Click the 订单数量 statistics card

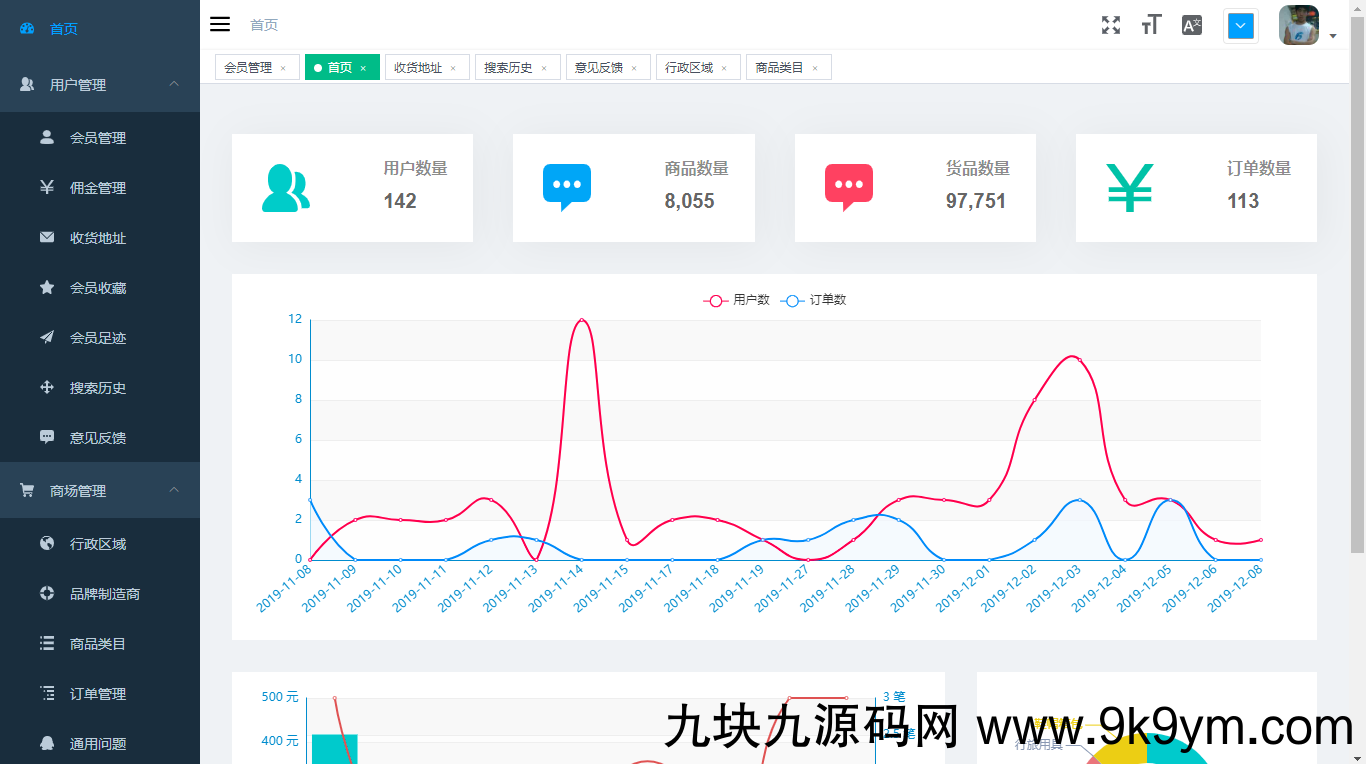(1195, 188)
